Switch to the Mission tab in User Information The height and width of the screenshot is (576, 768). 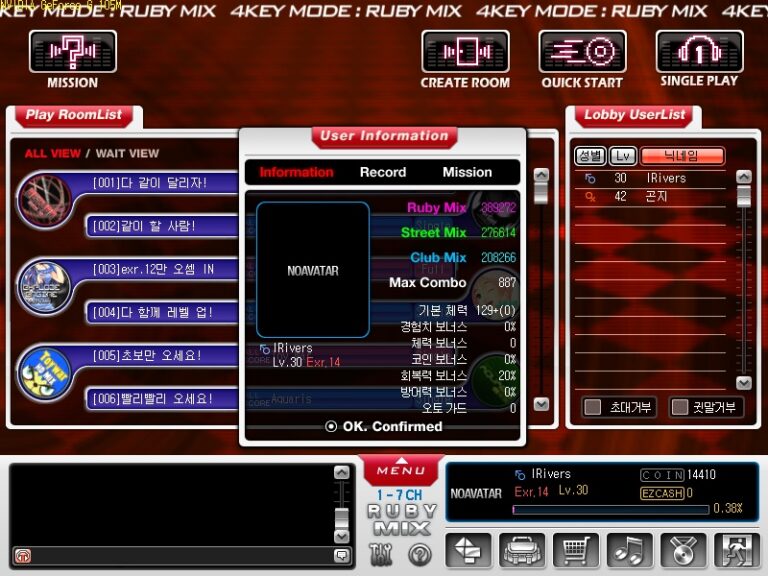tap(467, 172)
